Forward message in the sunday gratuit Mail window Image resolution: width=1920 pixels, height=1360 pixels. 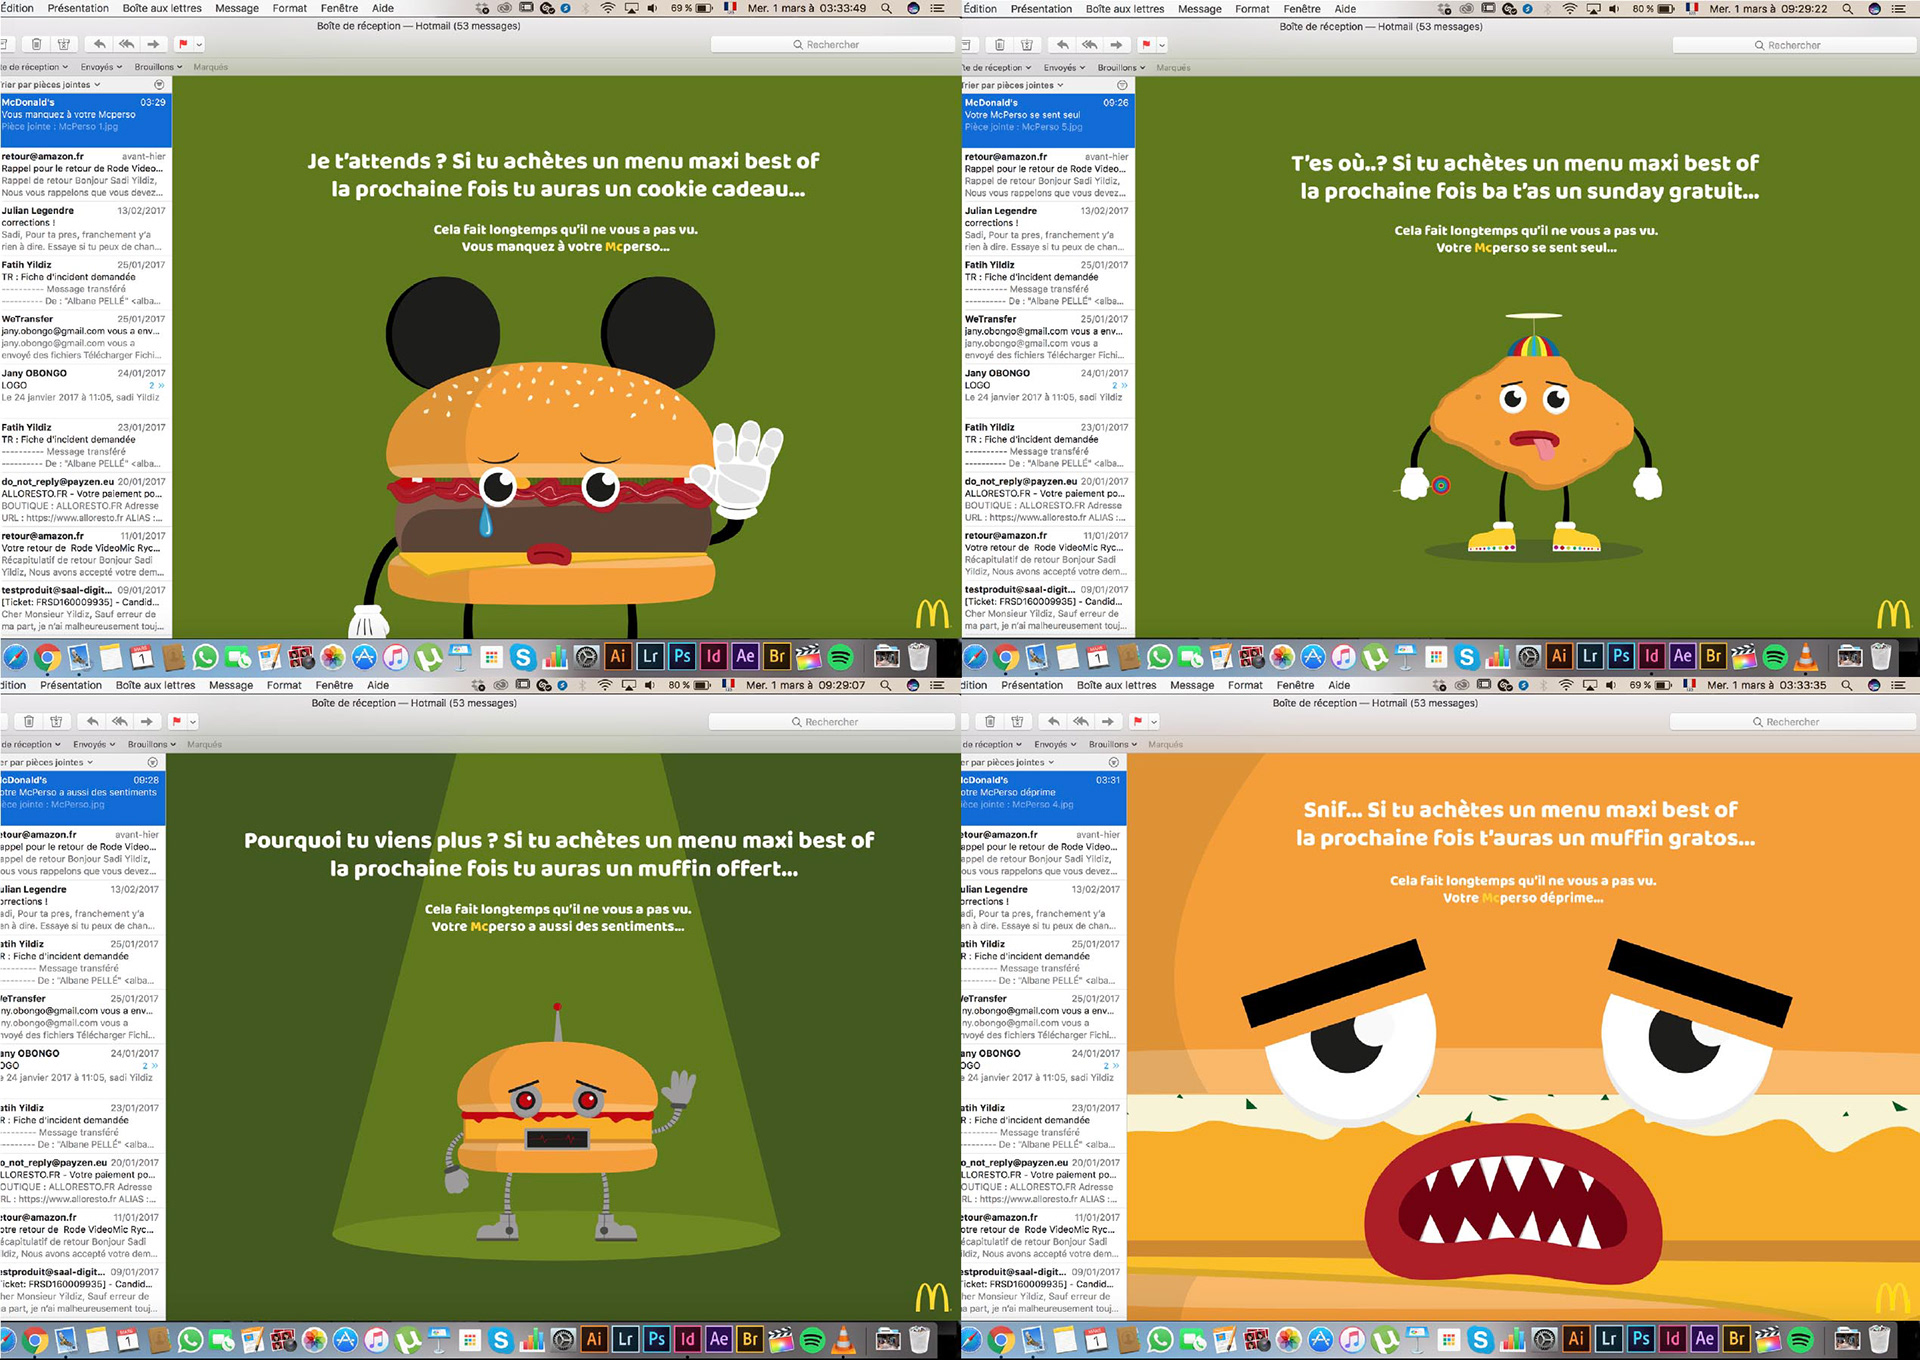(x=1116, y=45)
